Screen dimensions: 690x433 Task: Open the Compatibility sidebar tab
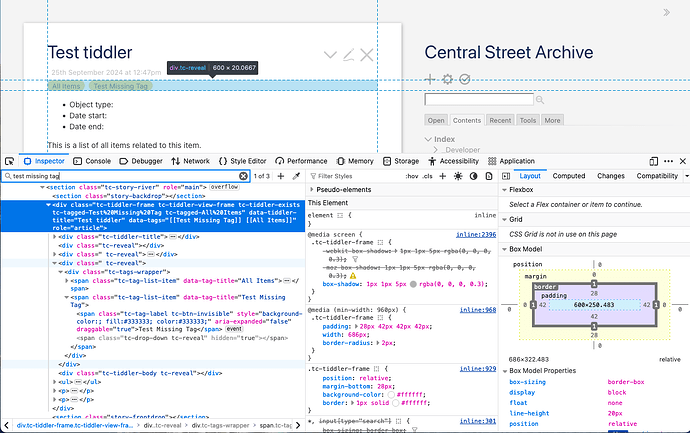pos(657,176)
